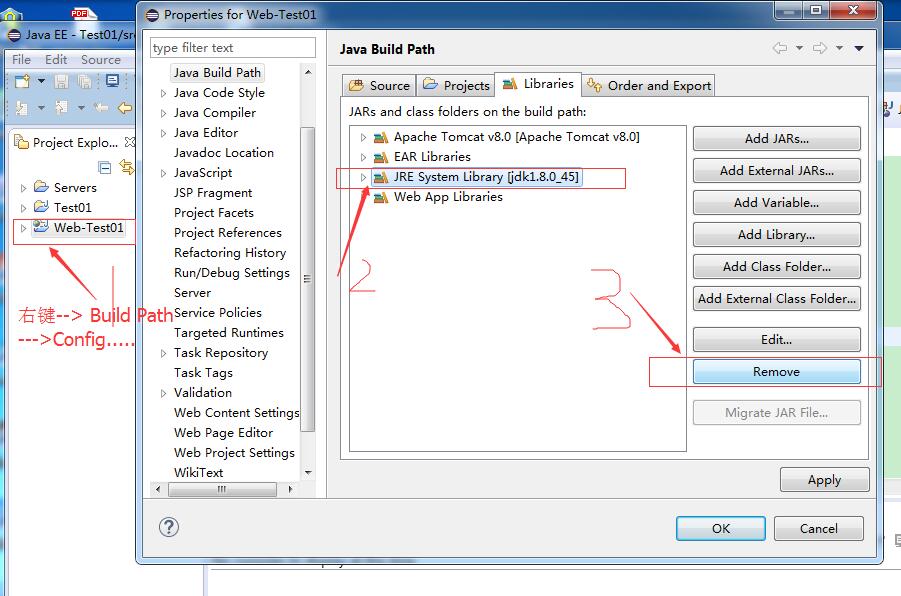Click the down chevron beside dialog navigation arrows
901x596 pixels.
[857, 48]
